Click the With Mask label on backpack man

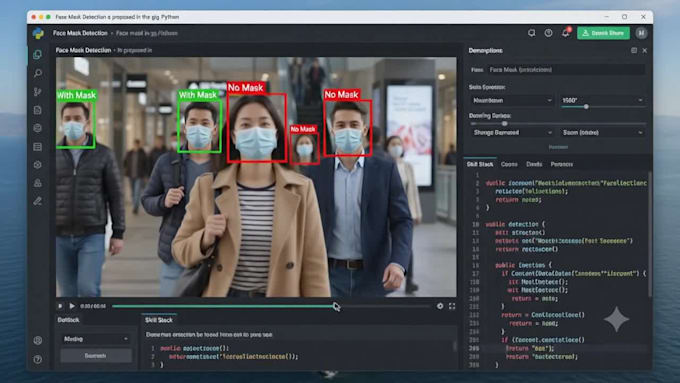point(198,95)
